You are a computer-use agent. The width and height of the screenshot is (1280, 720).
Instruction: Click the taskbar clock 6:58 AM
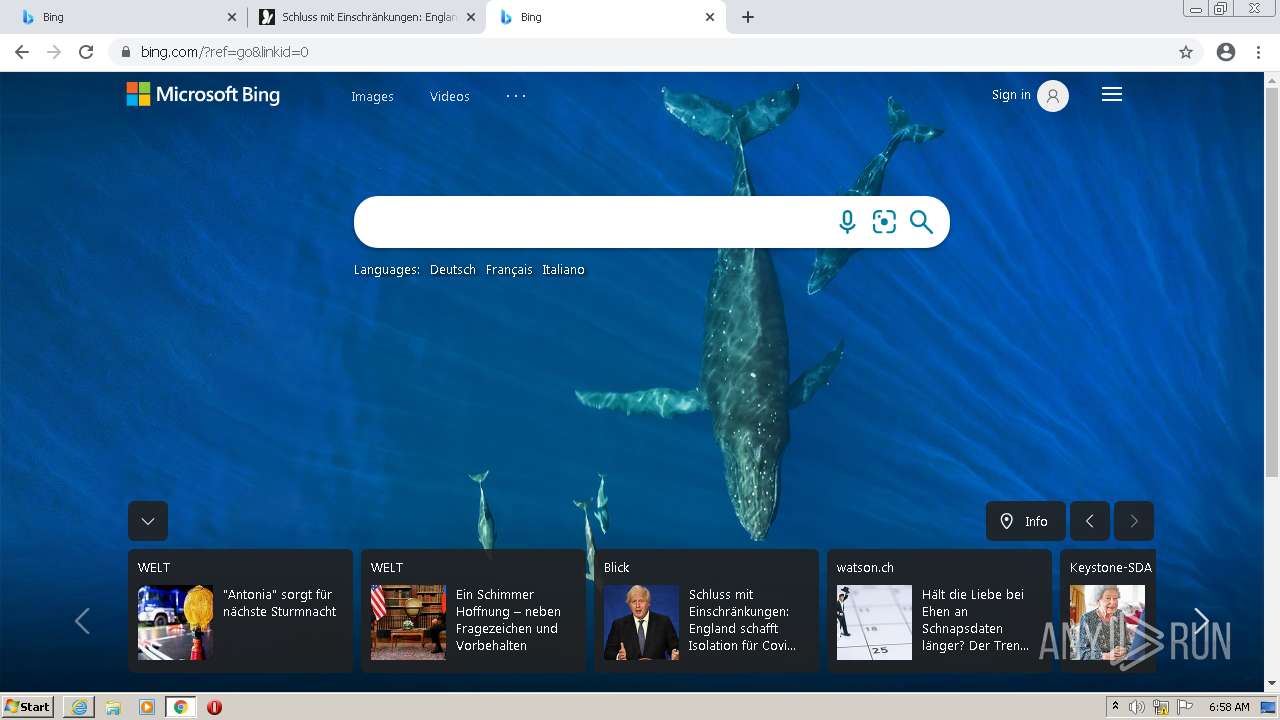(x=1229, y=707)
